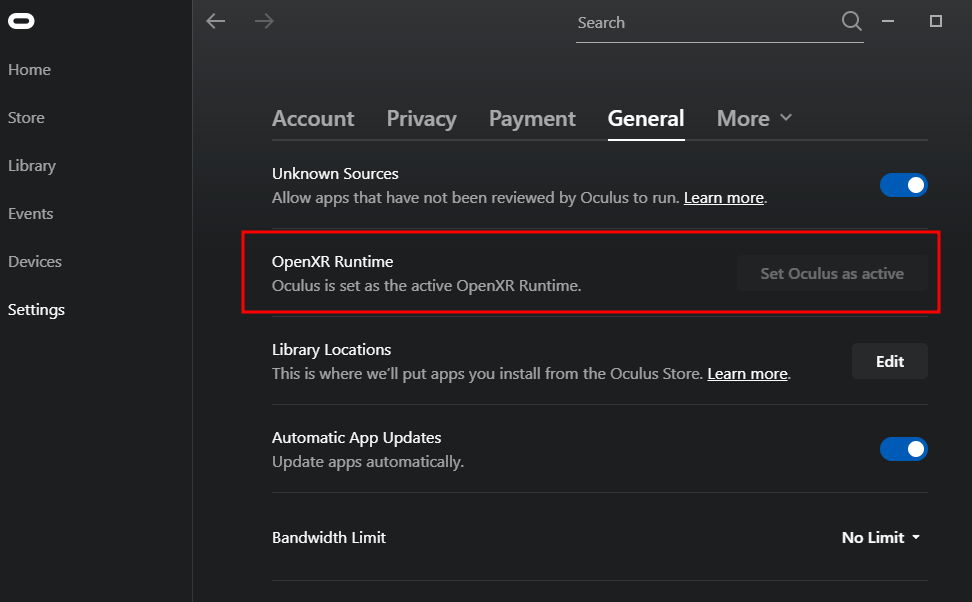Turn off Automatic App Updates
The image size is (972, 602).
903,449
